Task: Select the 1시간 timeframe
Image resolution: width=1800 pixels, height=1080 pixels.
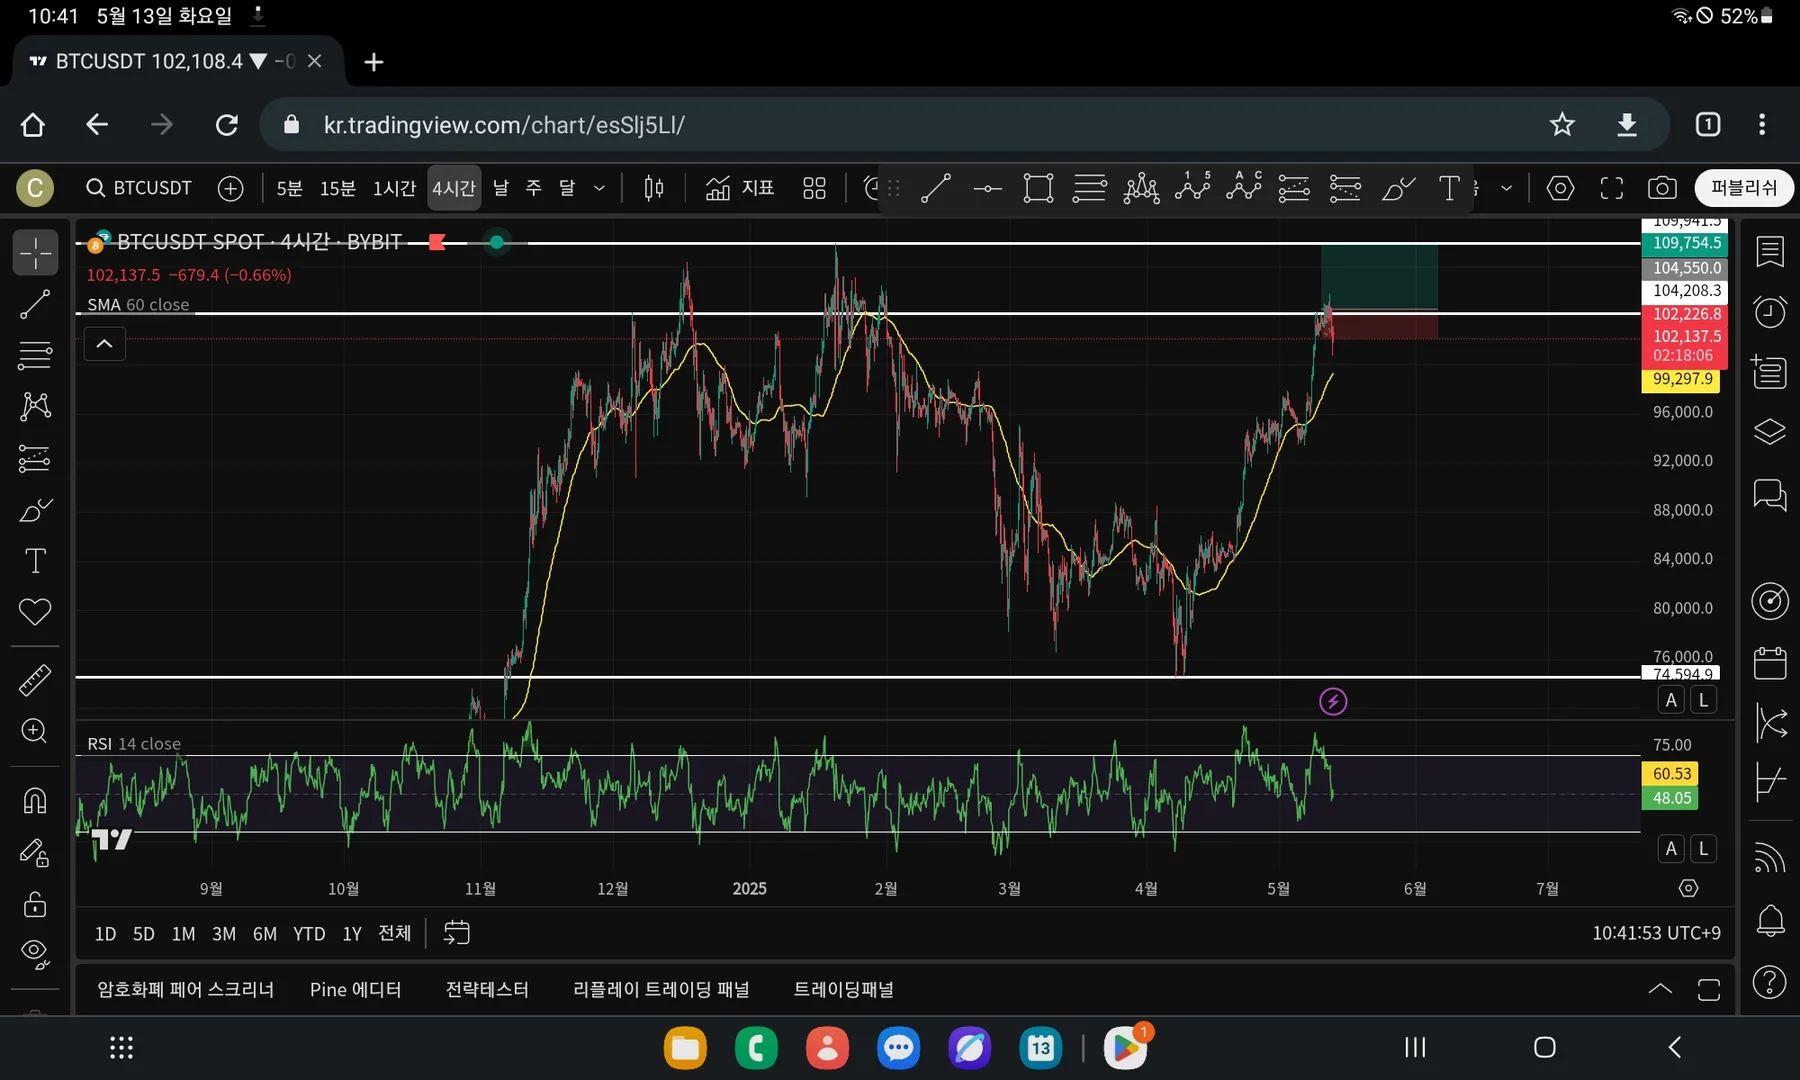Action: (394, 188)
